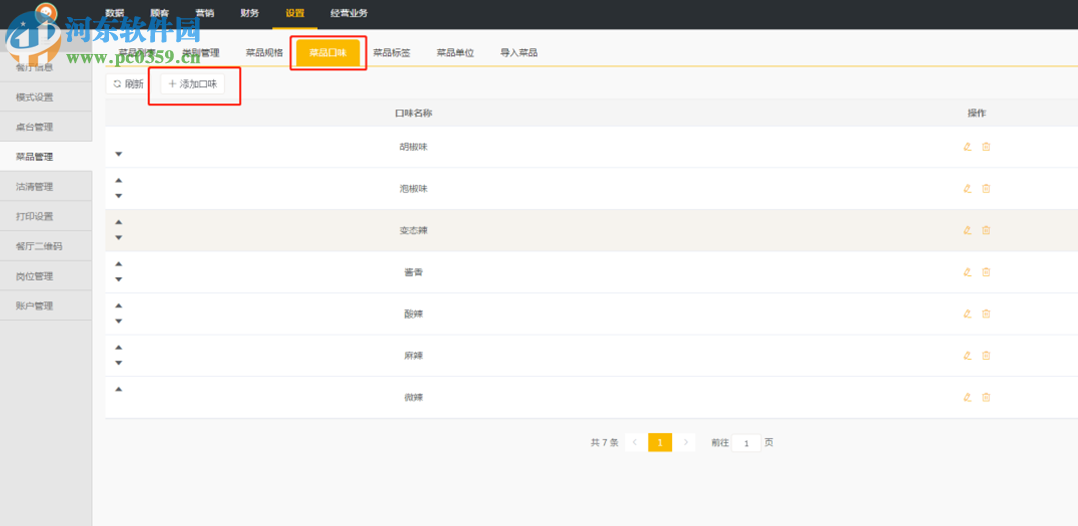Move 泡椒味 up one position
Image resolution: width=1078 pixels, height=526 pixels.
pos(118,180)
